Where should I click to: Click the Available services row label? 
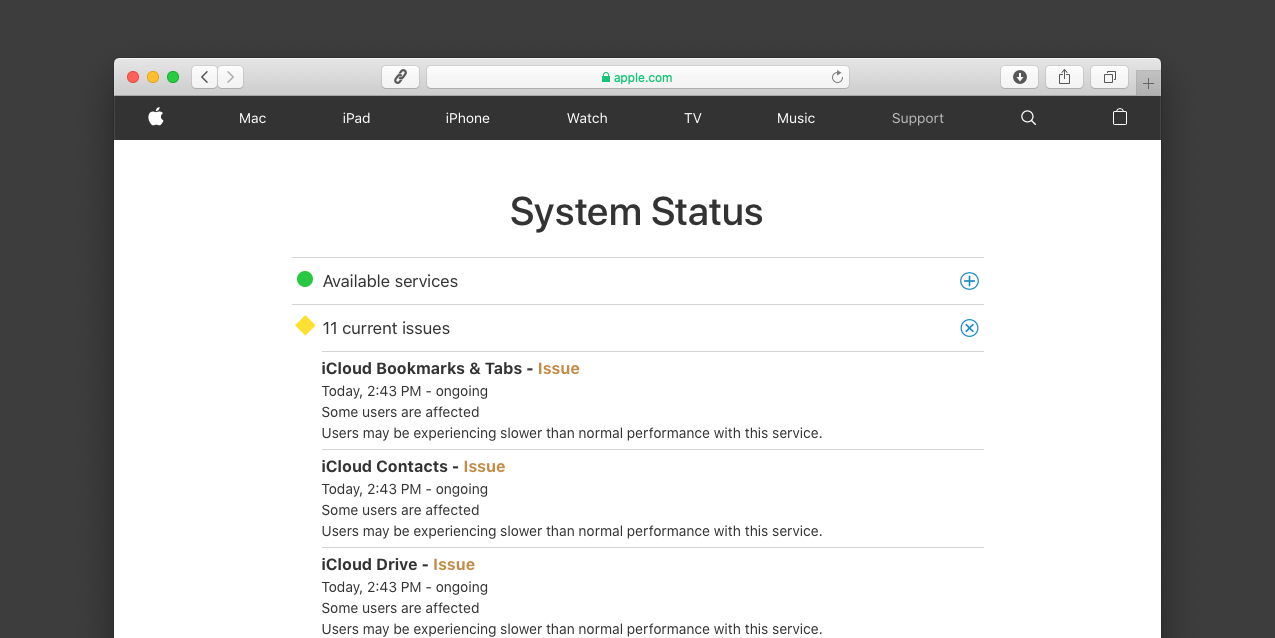[390, 281]
